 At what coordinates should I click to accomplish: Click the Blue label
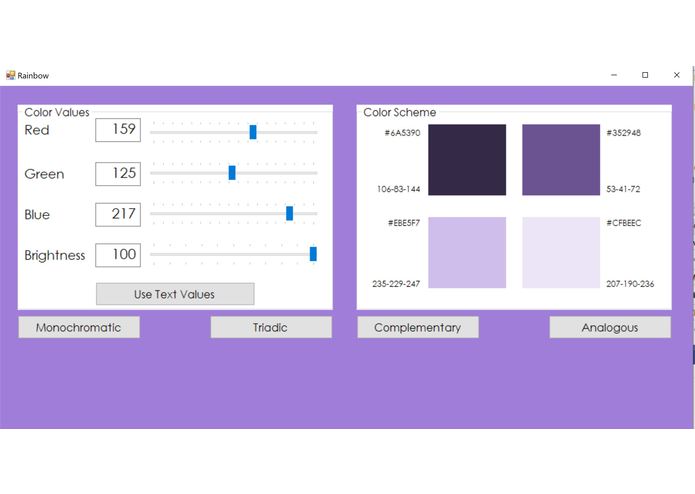[37, 215]
